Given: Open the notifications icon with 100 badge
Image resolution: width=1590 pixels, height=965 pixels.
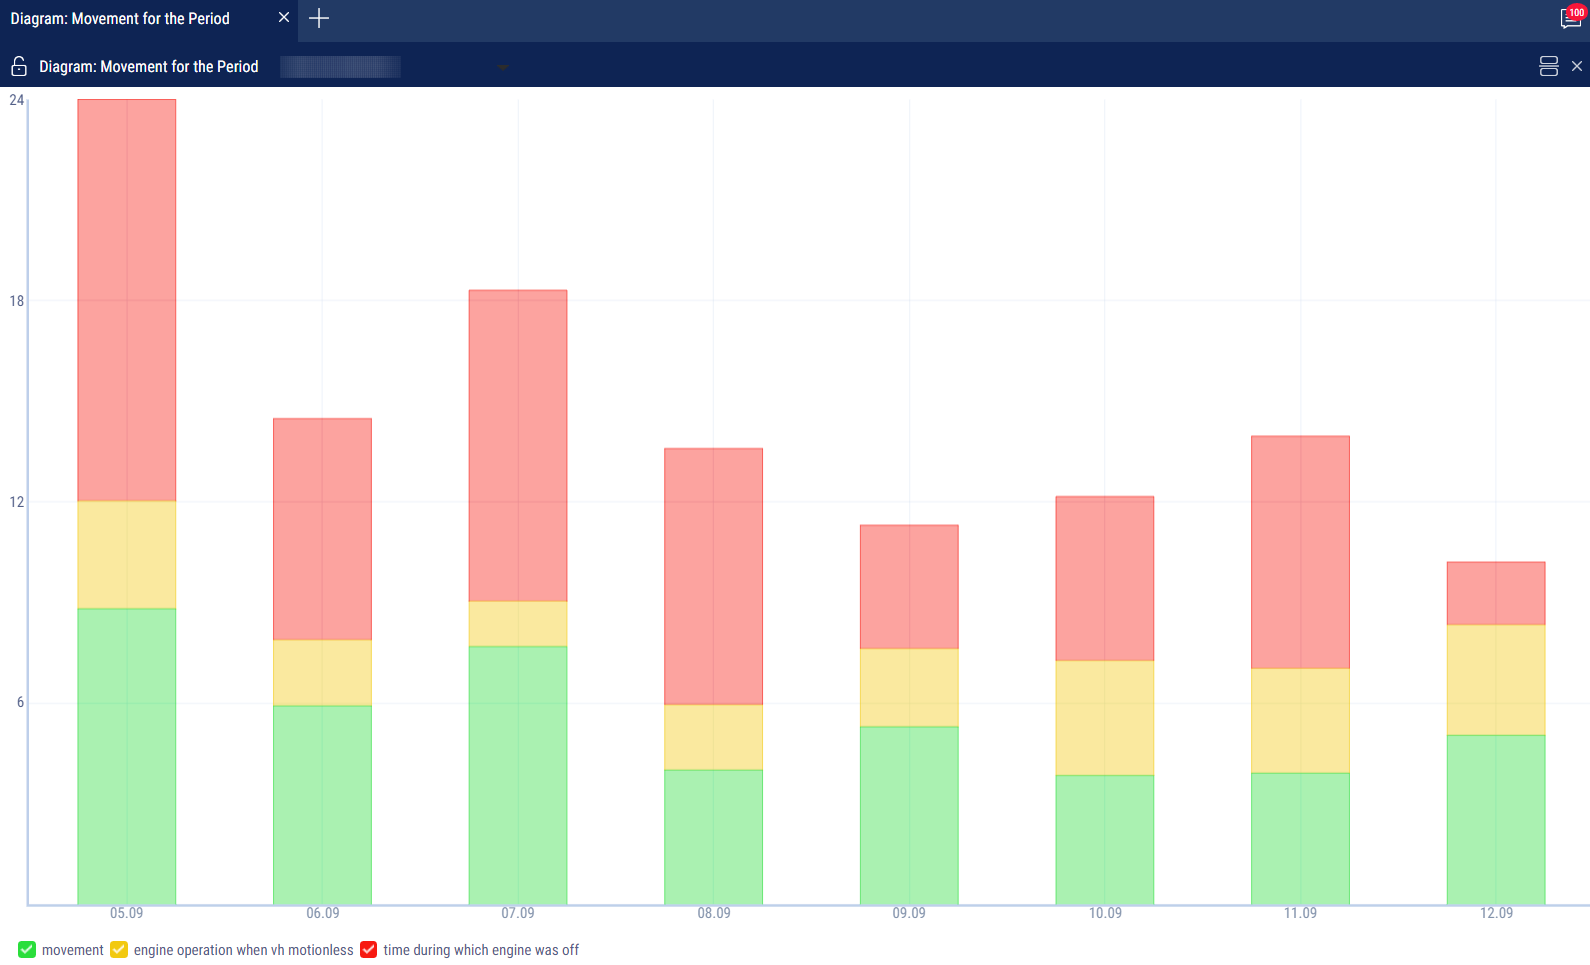Looking at the screenshot, I should click(1572, 18).
